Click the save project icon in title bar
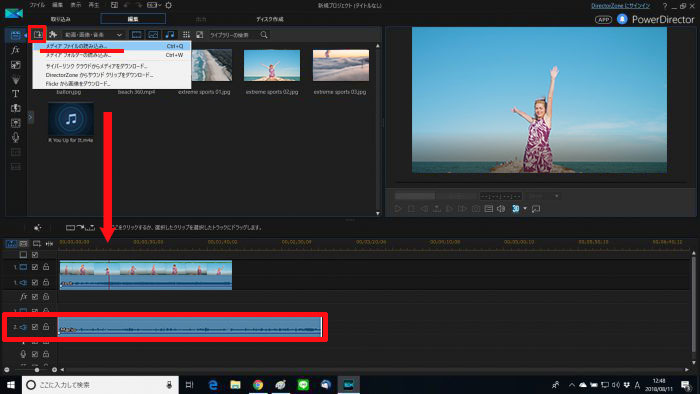This screenshot has height=394, width=700. 114,5
